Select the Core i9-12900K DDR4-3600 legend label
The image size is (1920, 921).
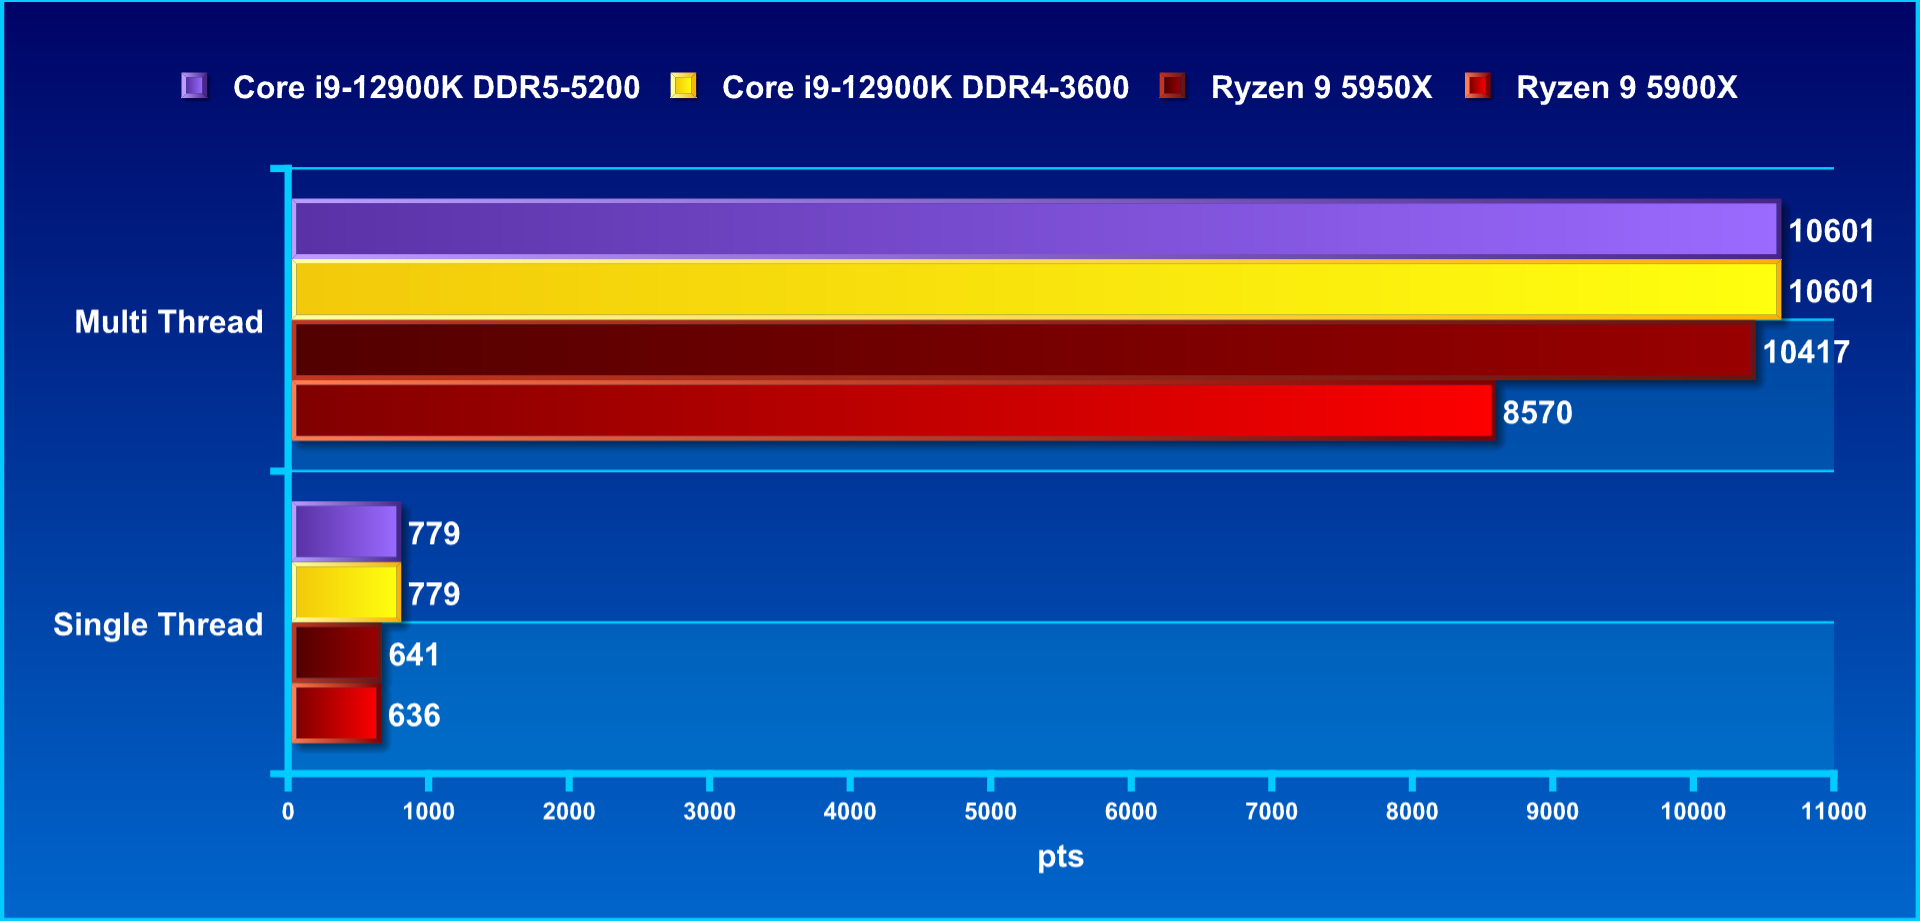point(925,88)
